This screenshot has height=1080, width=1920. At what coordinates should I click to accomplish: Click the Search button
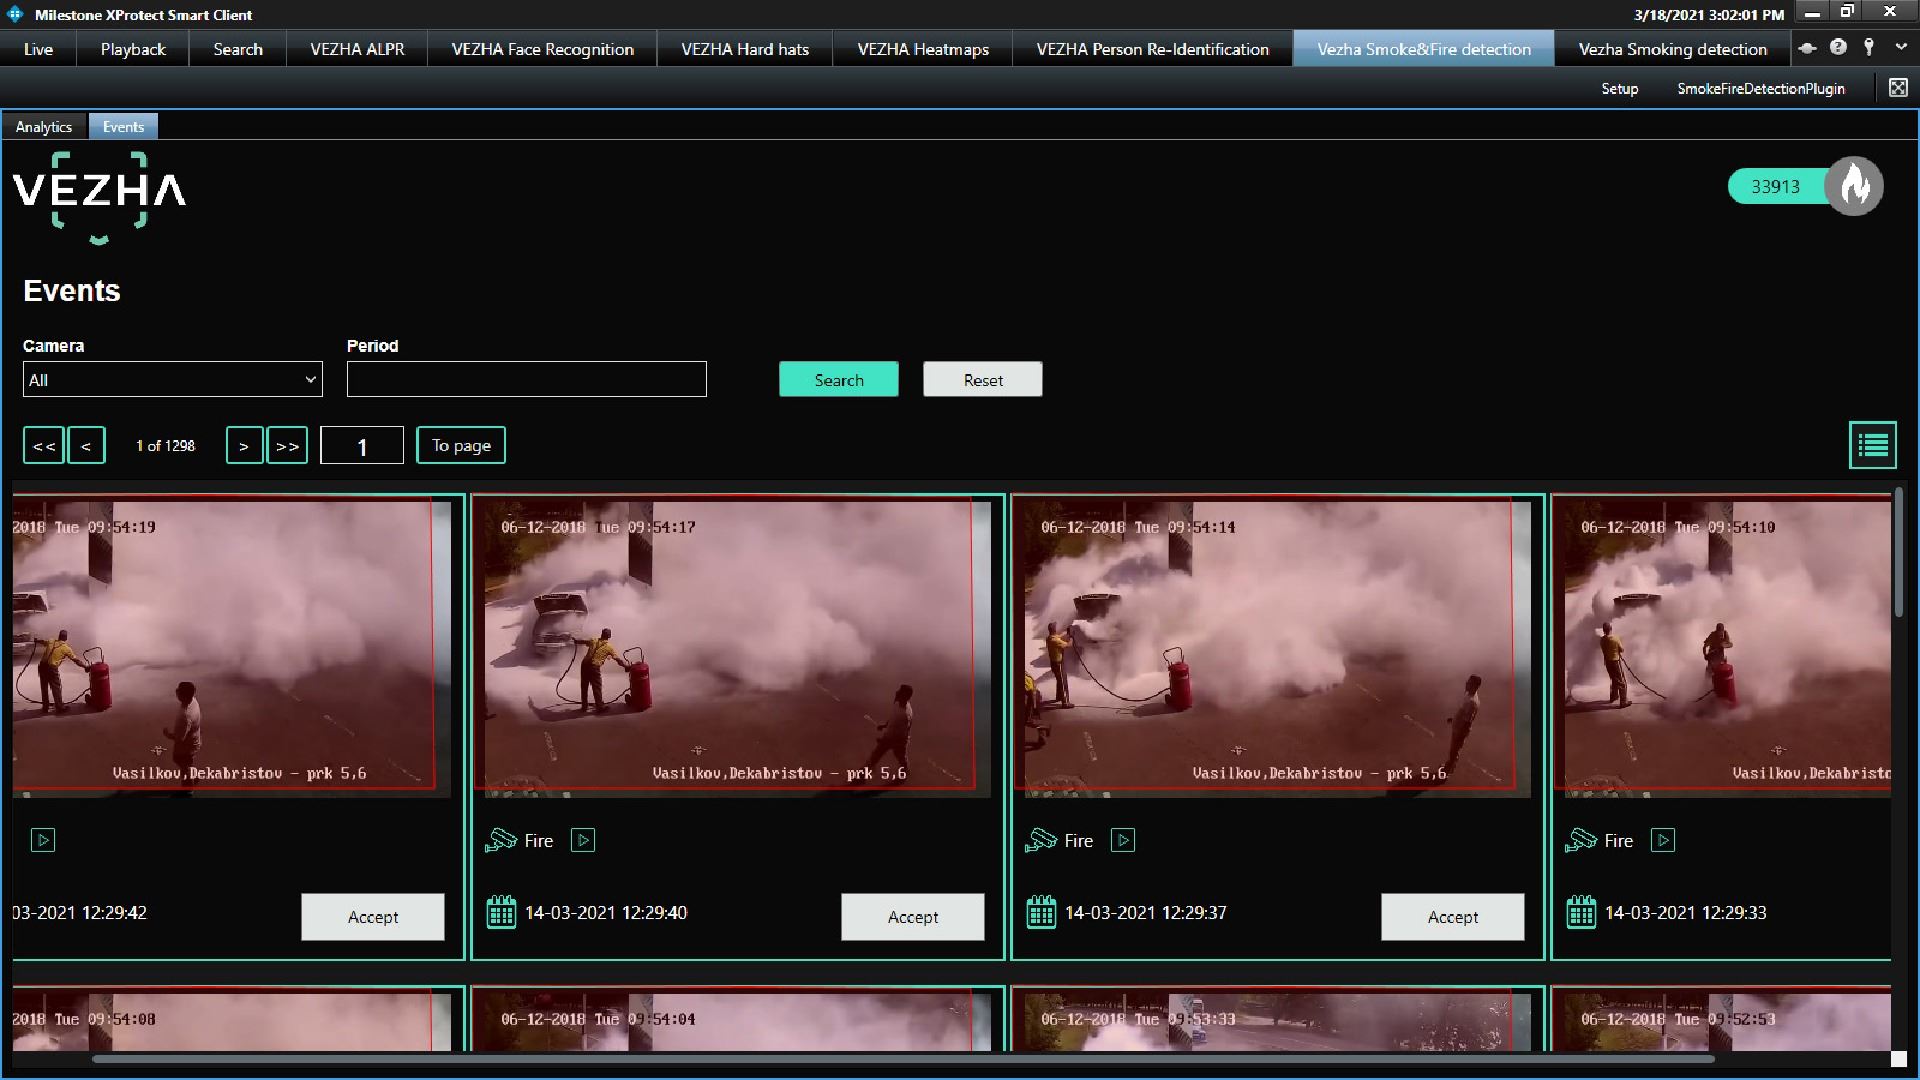[839, 379]
